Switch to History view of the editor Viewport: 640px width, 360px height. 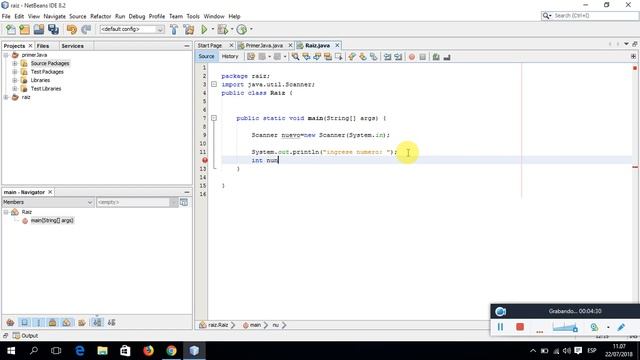230,56
